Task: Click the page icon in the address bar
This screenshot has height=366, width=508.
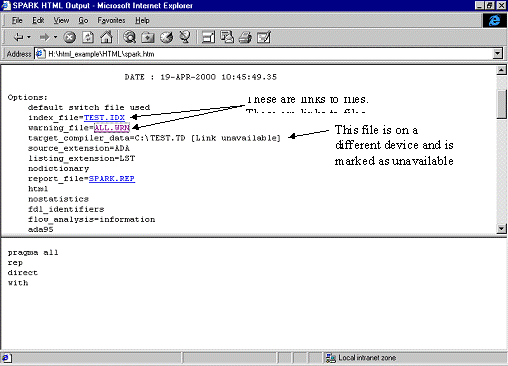Action: 40,54
